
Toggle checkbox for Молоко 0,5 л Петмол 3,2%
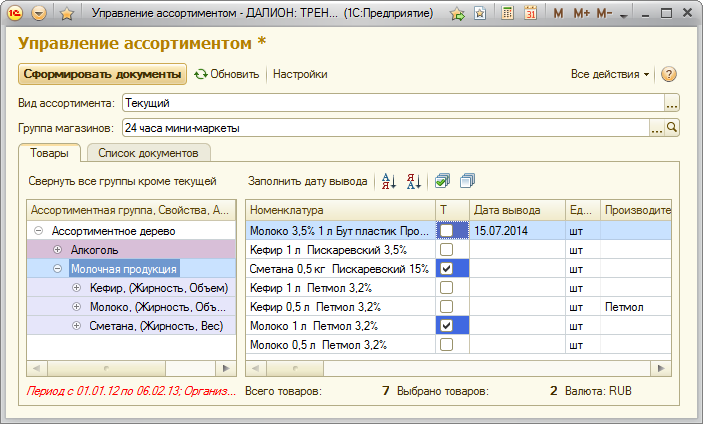(x=446, y=345)
